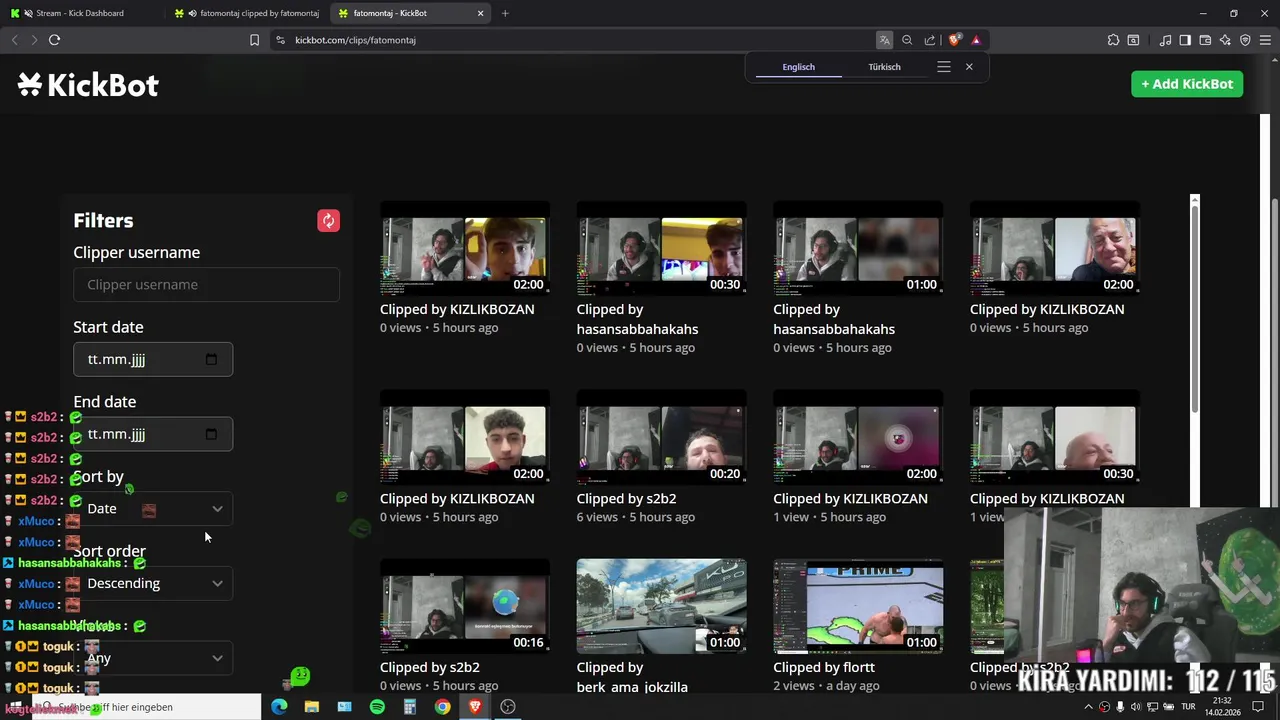The height and width of the screenshot is (720, 1280).
Task: Open Spotify from the taskbar
Action: pyautogui.click(x=377, y=707)
